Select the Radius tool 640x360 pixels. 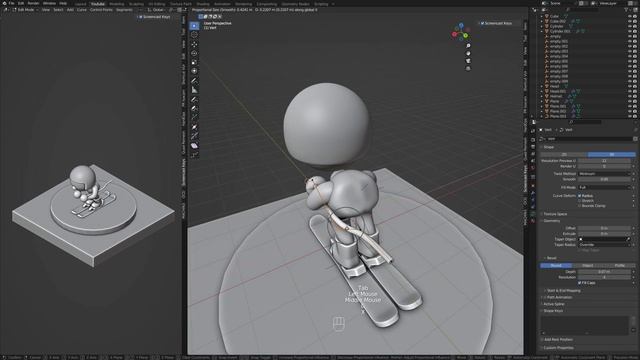(194, 127)
